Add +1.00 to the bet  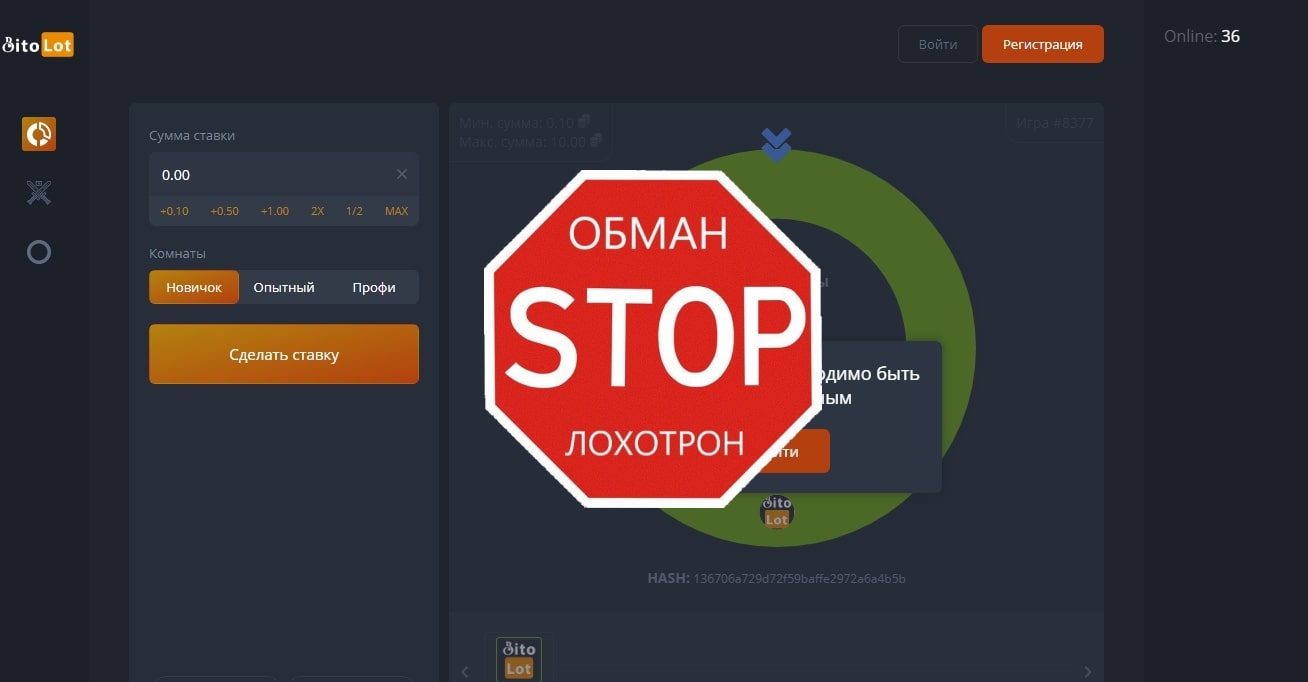point(275,211)
